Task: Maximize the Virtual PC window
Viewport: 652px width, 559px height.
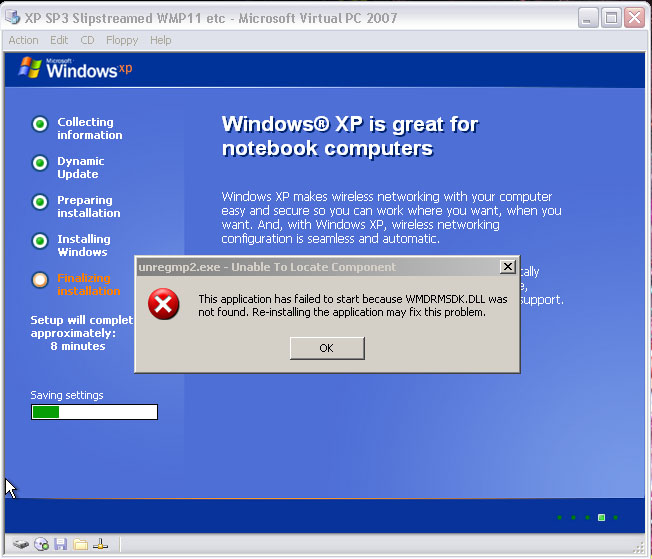Action: pos(611,18)
